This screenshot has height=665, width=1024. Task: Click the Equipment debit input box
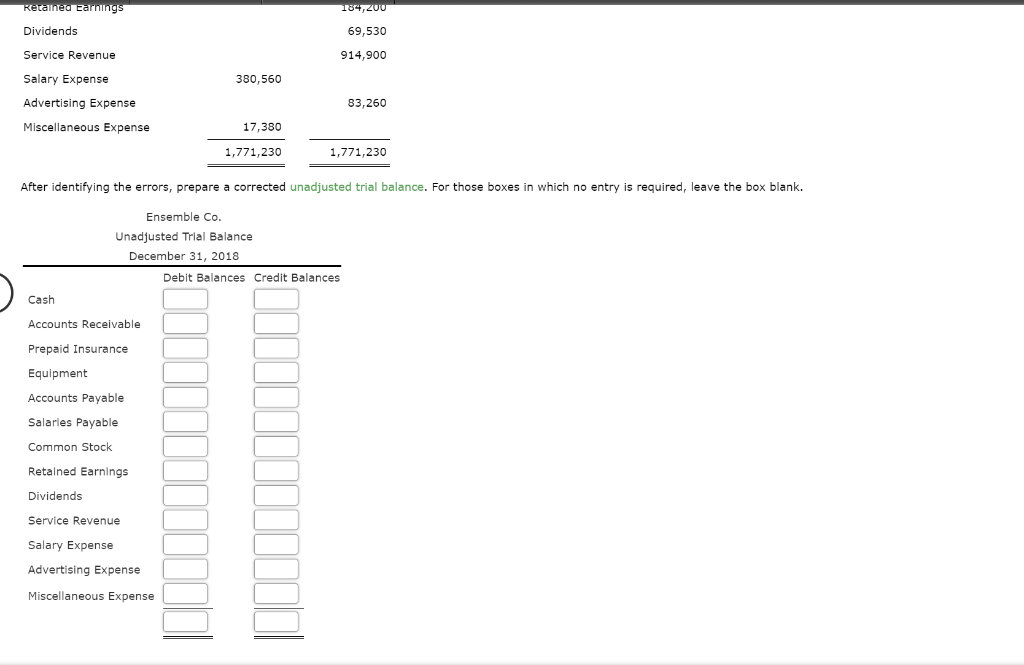tap(185, 371)
